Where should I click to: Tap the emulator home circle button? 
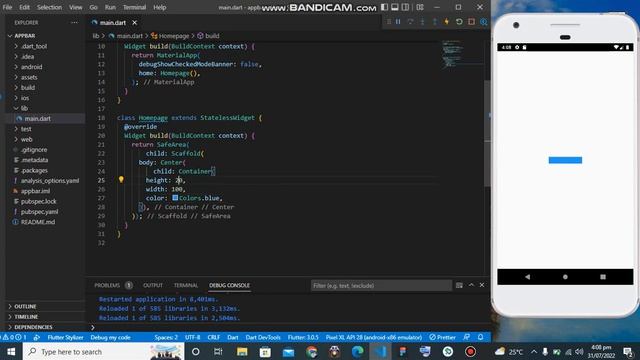(565, 277)
